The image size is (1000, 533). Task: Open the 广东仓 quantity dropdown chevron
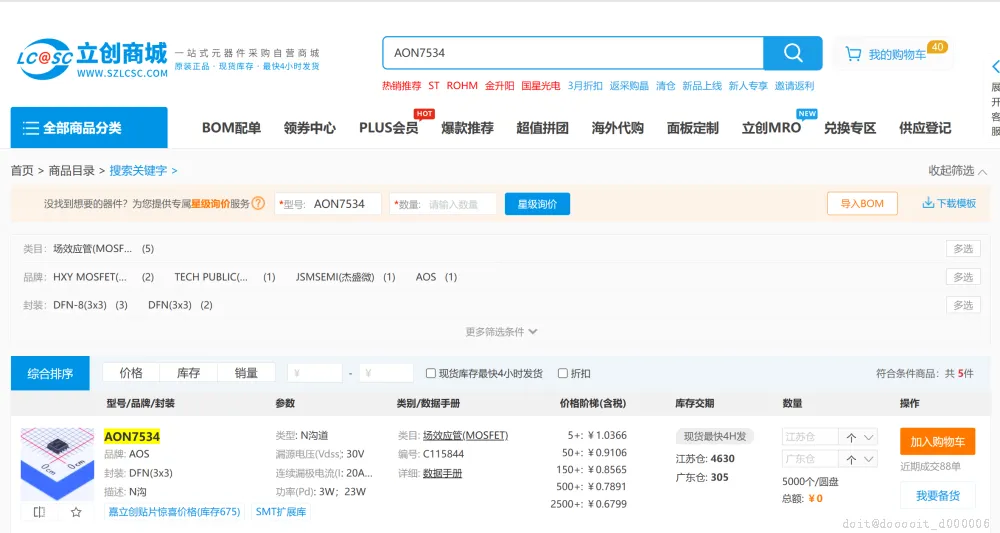(869, 459)
